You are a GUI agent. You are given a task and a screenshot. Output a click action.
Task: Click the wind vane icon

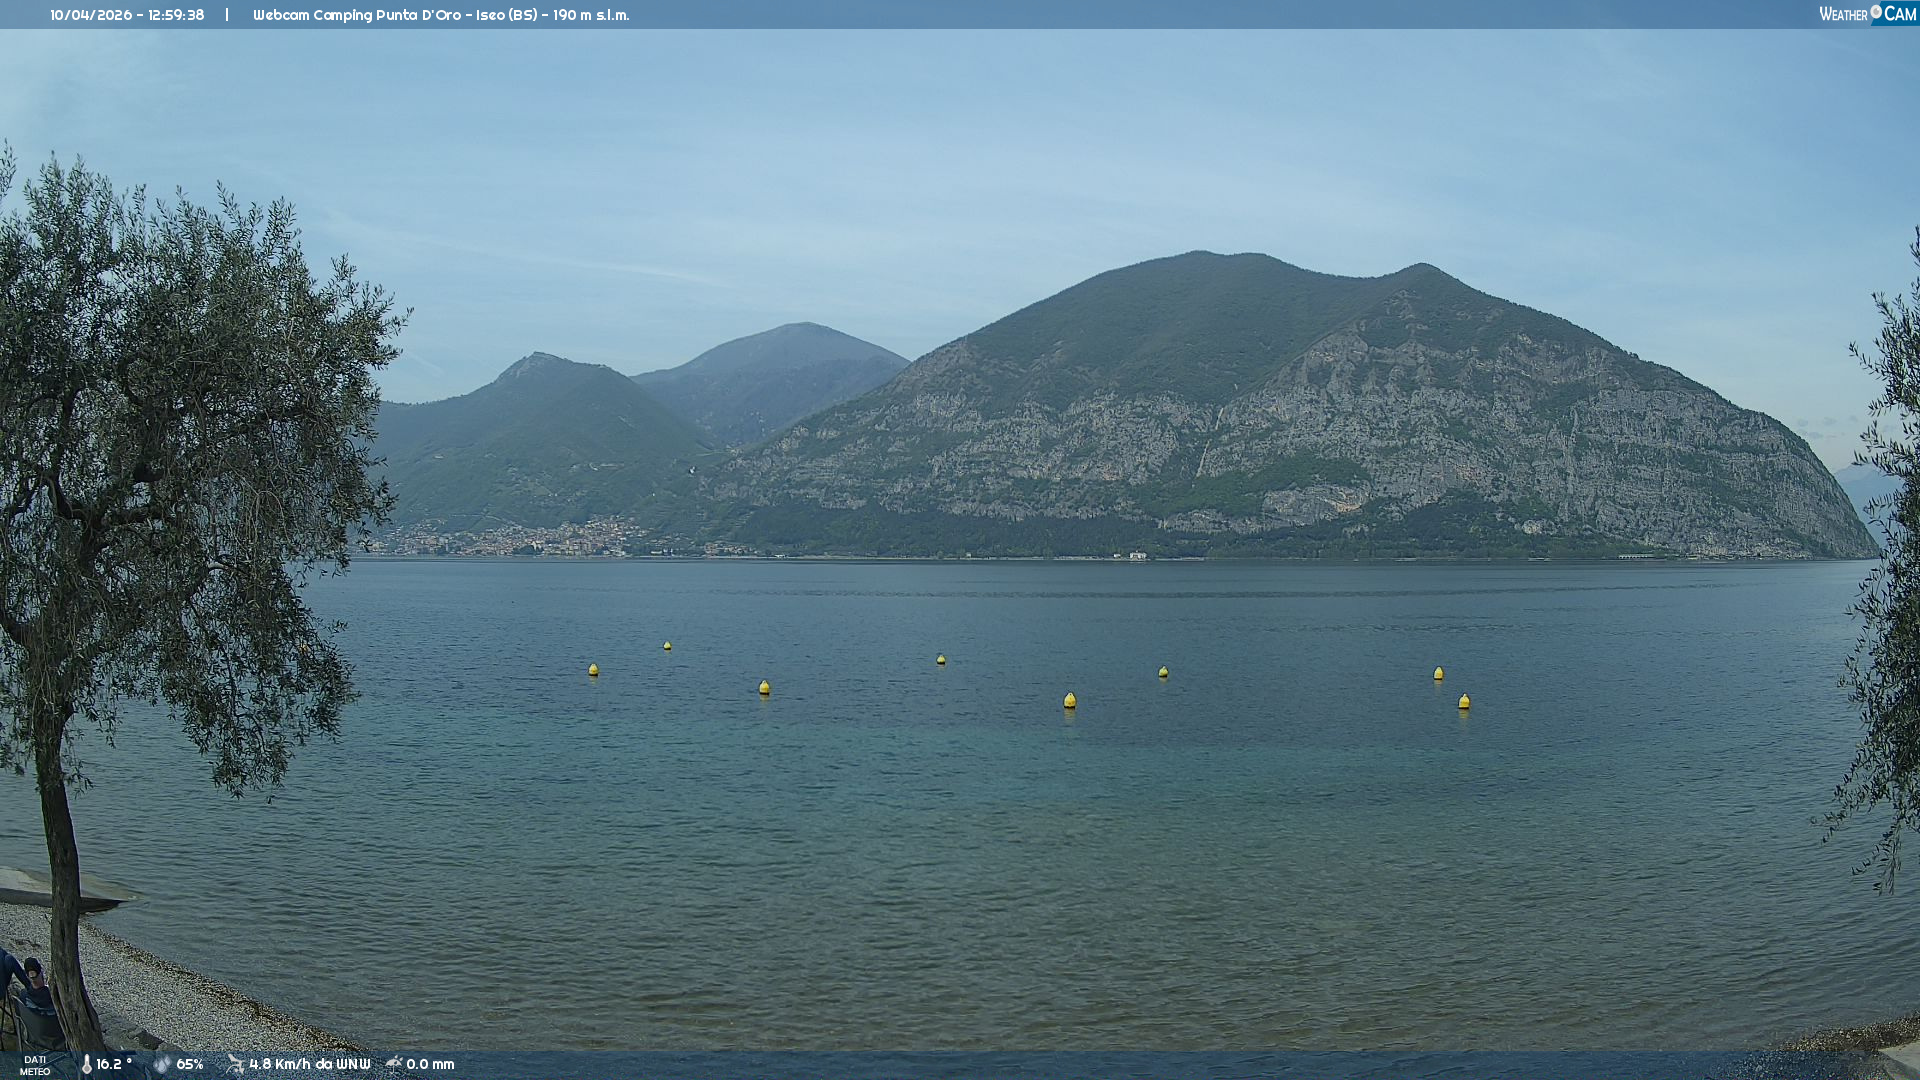click(235, 1064)
